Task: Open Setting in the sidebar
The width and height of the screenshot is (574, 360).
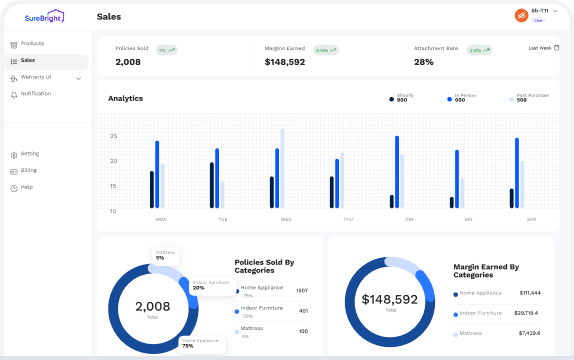Action: coord(30,154)
